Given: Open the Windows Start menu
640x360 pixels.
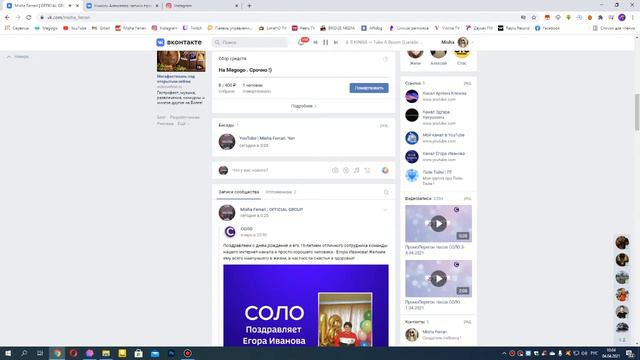Looking at the screenshot, I should coord(8,353).
